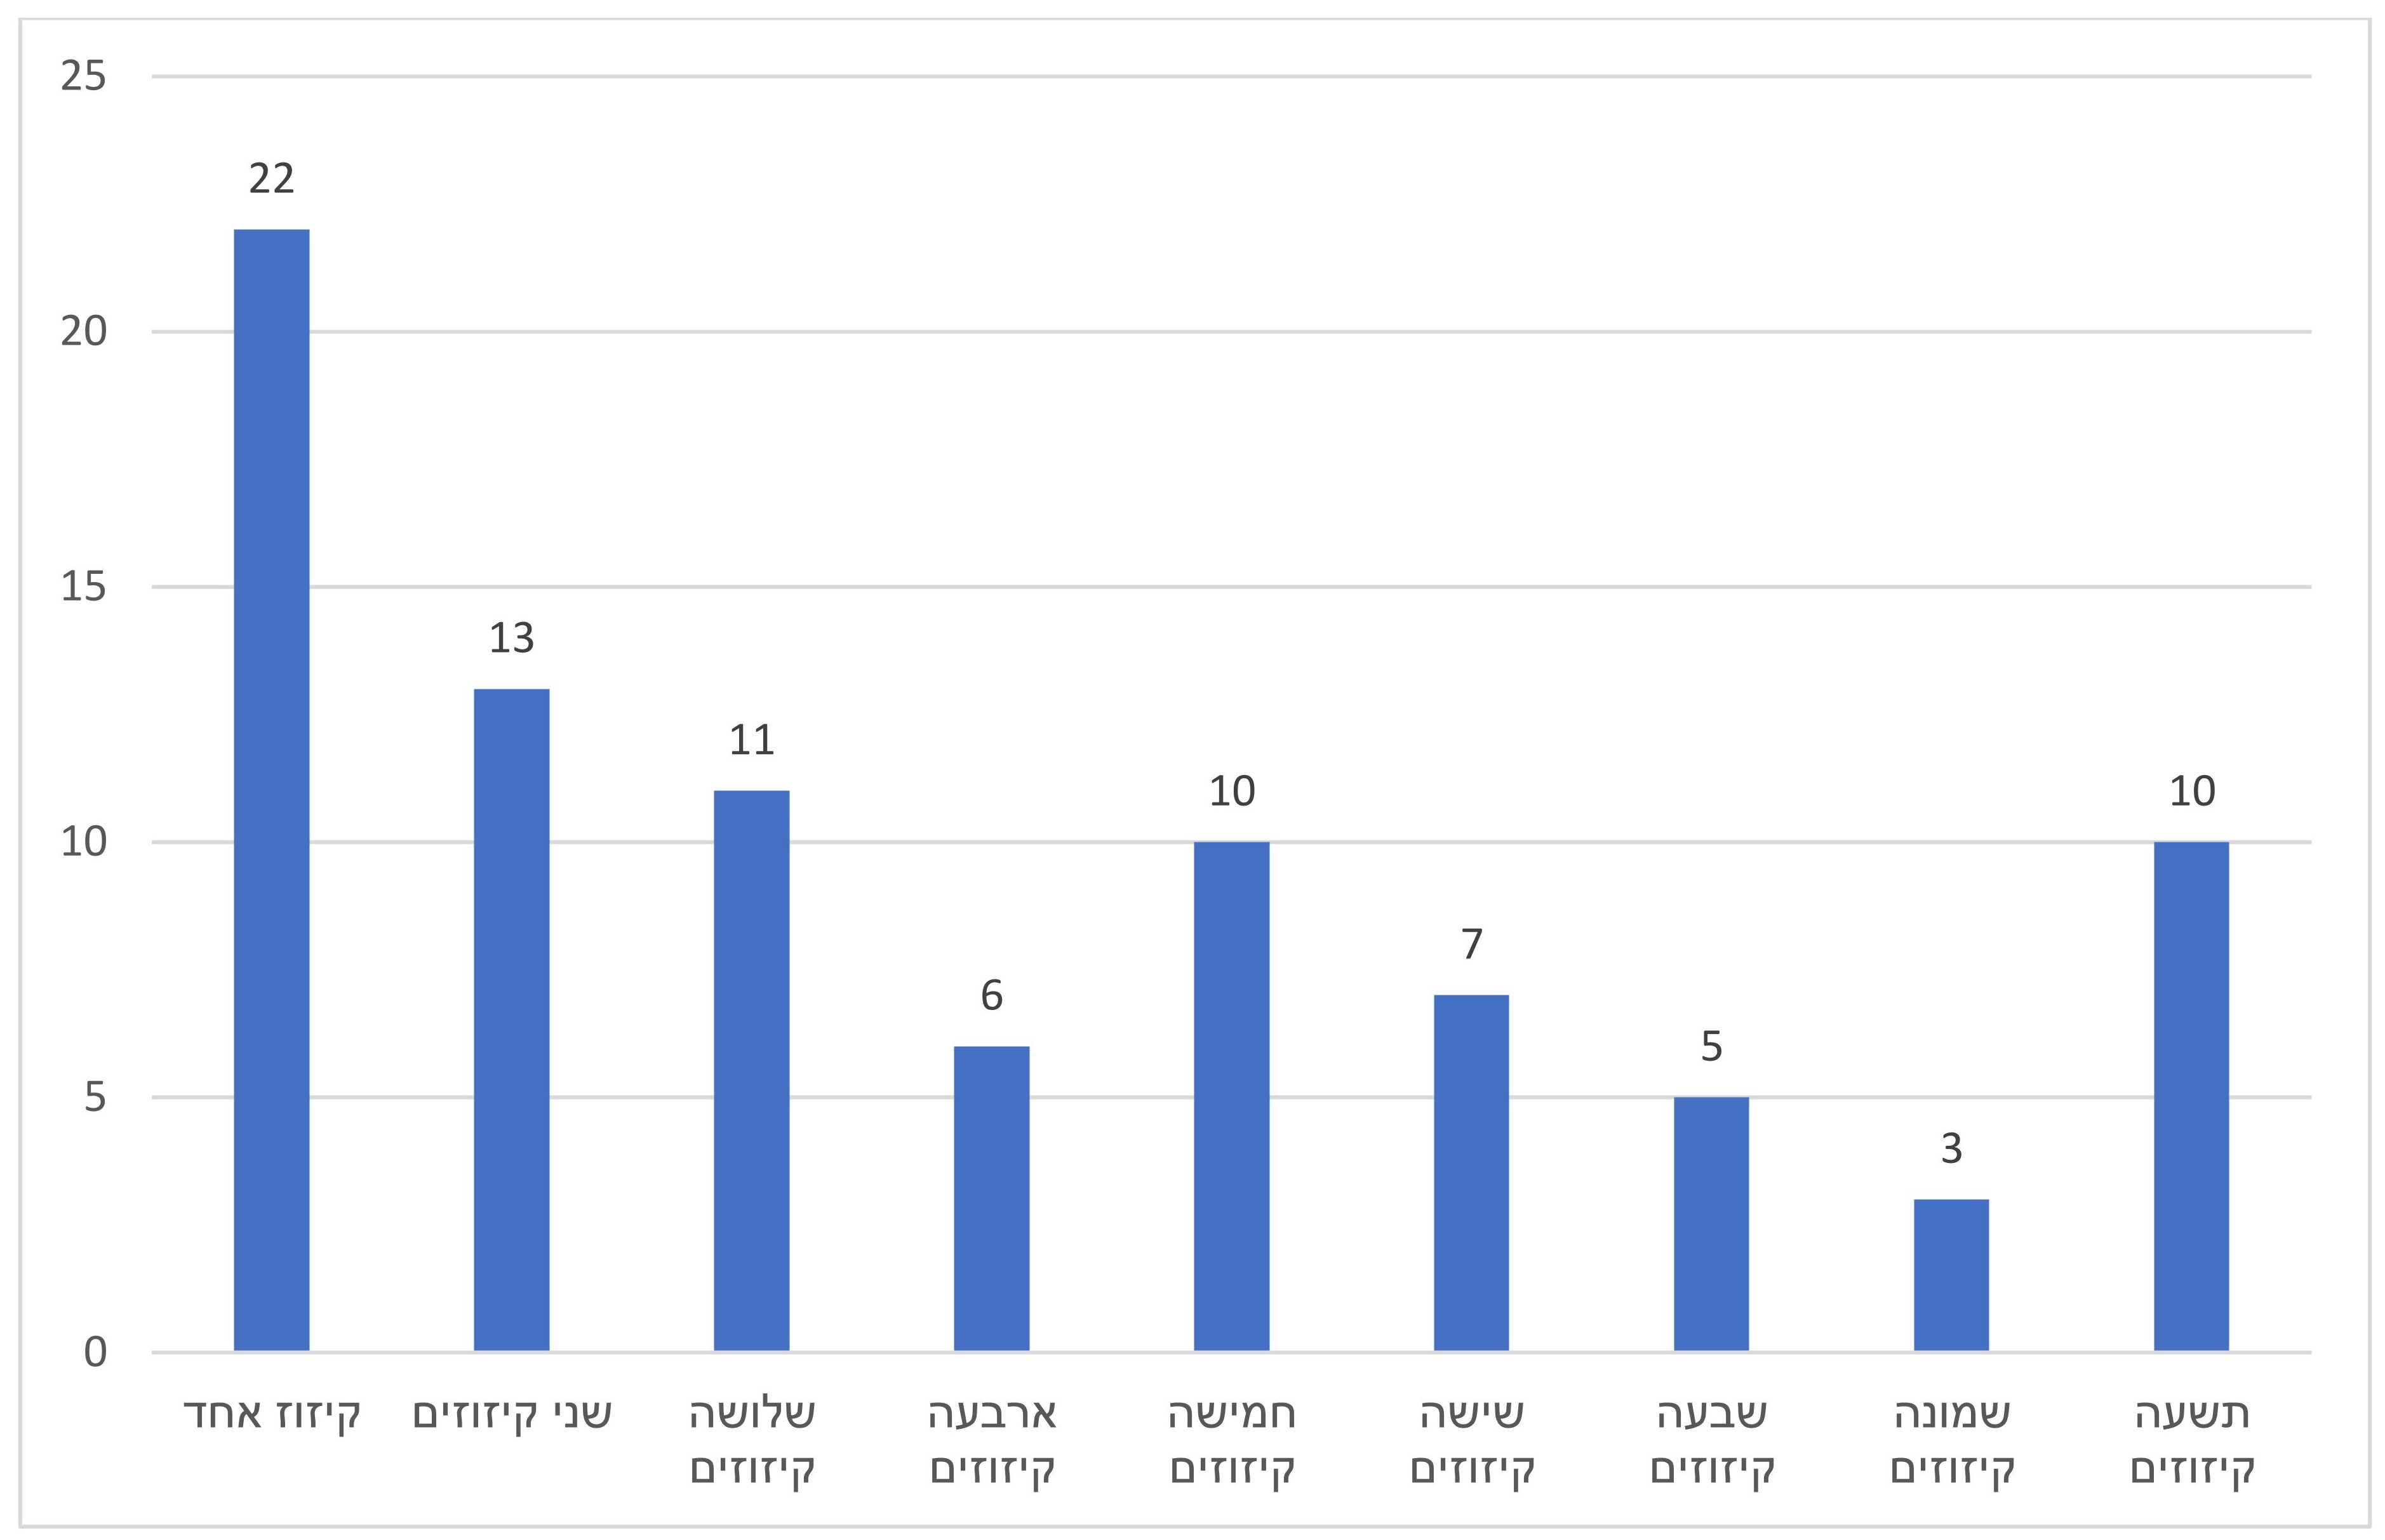
Task: Click the שמונה קיזוזים axis label
Action: (x=1951, y=1441)
